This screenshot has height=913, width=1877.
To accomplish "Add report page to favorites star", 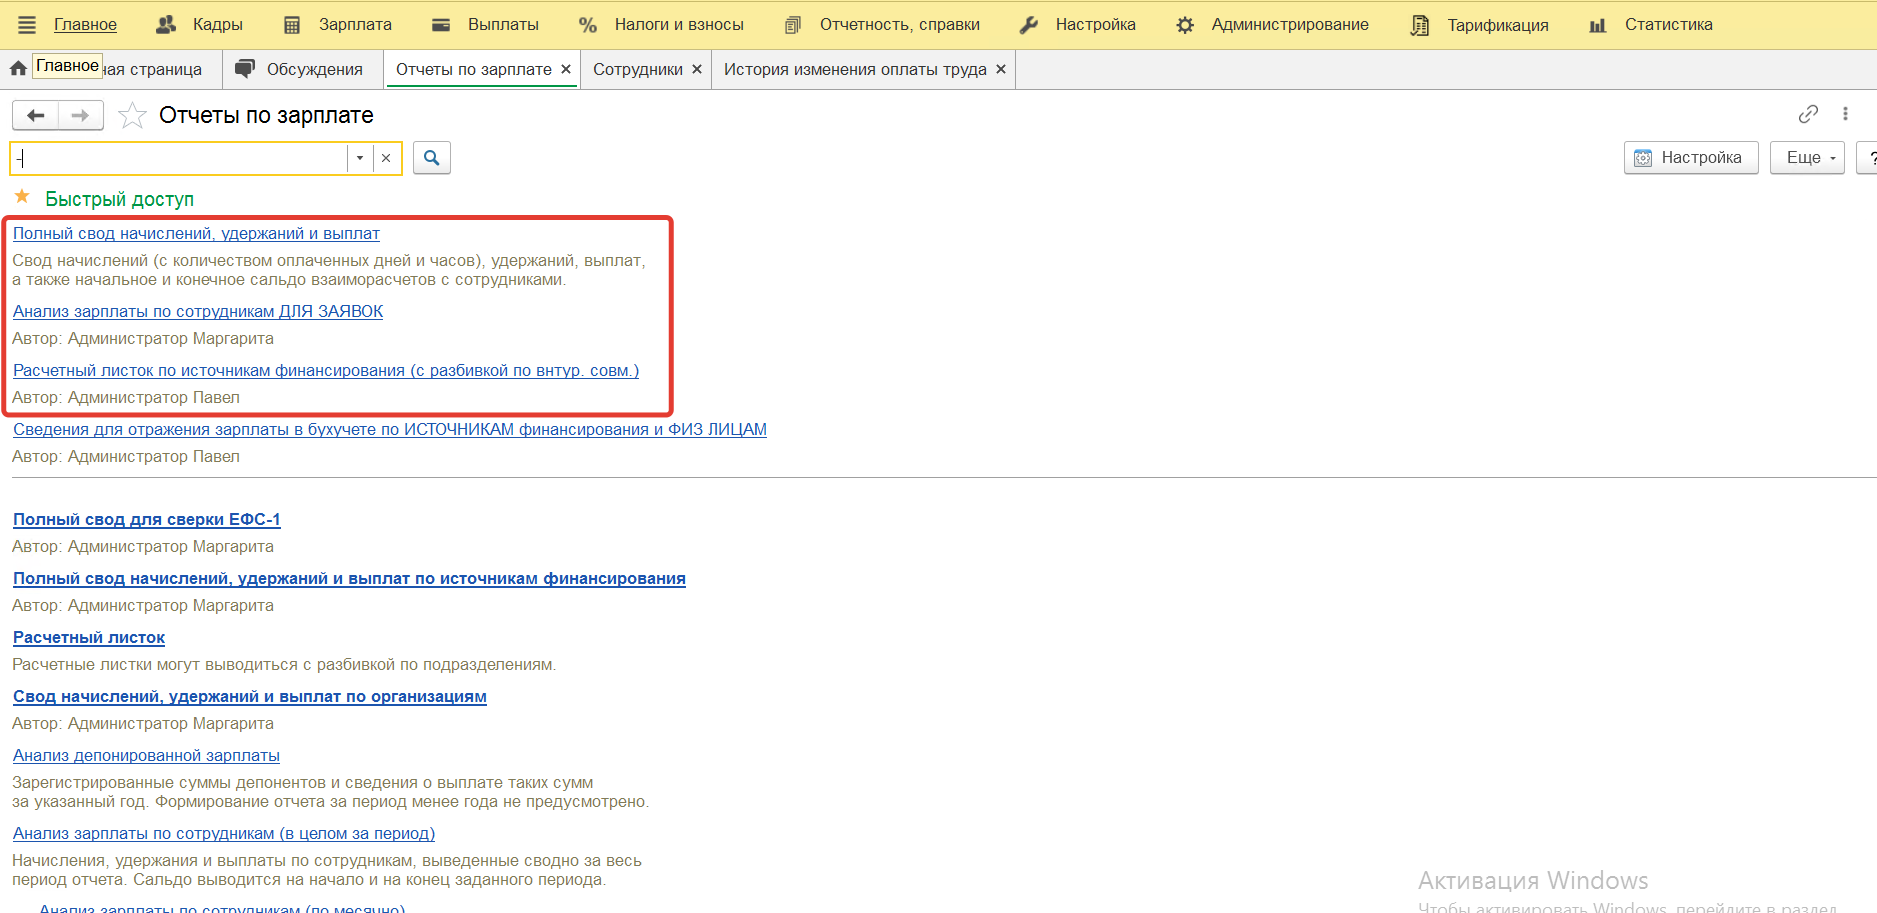I will pos(132,116).
